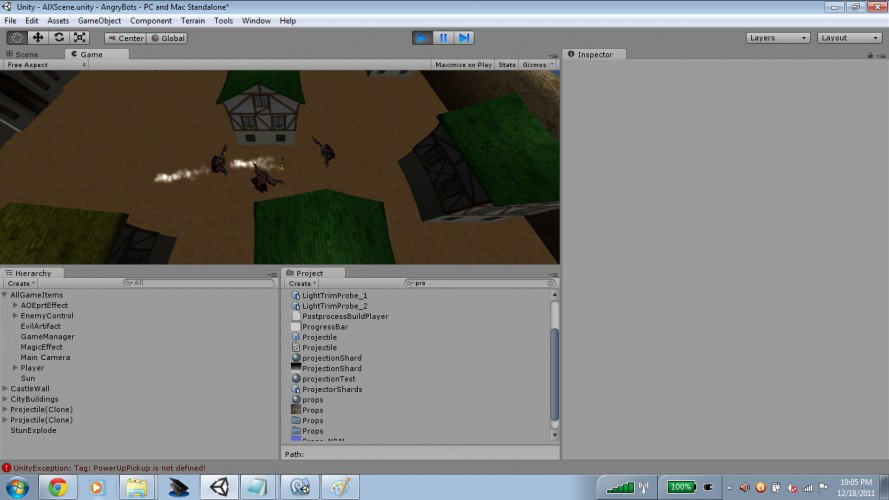
Task: Toggle Global handle rotation
Action: pos(167,38)
